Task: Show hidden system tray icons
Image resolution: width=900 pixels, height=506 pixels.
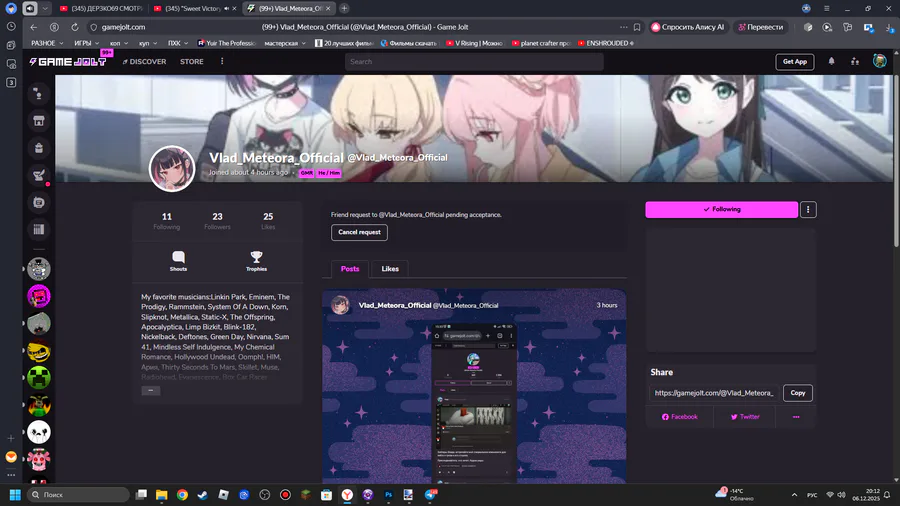Action: 794,495
